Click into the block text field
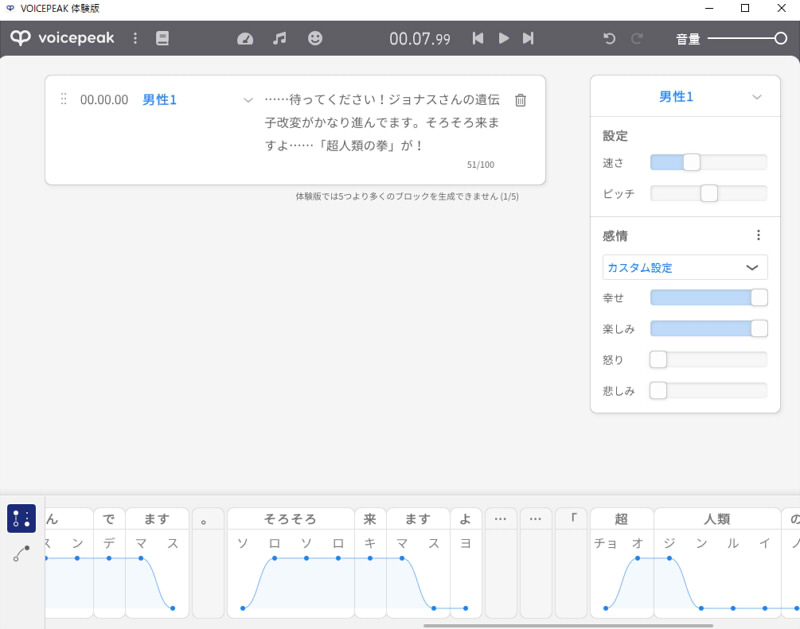 382,122
